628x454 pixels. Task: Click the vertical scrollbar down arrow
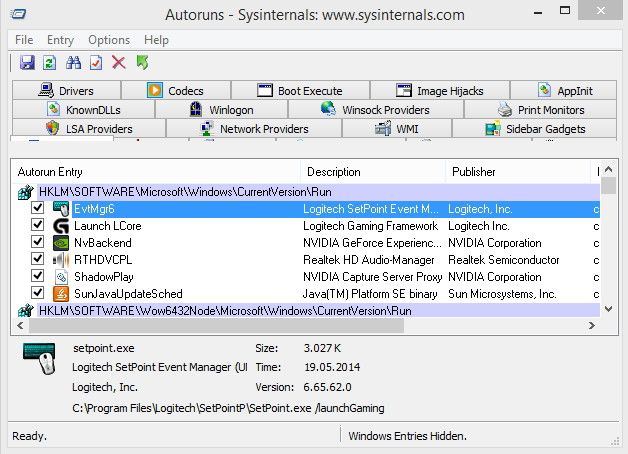[x=608, y=311]
